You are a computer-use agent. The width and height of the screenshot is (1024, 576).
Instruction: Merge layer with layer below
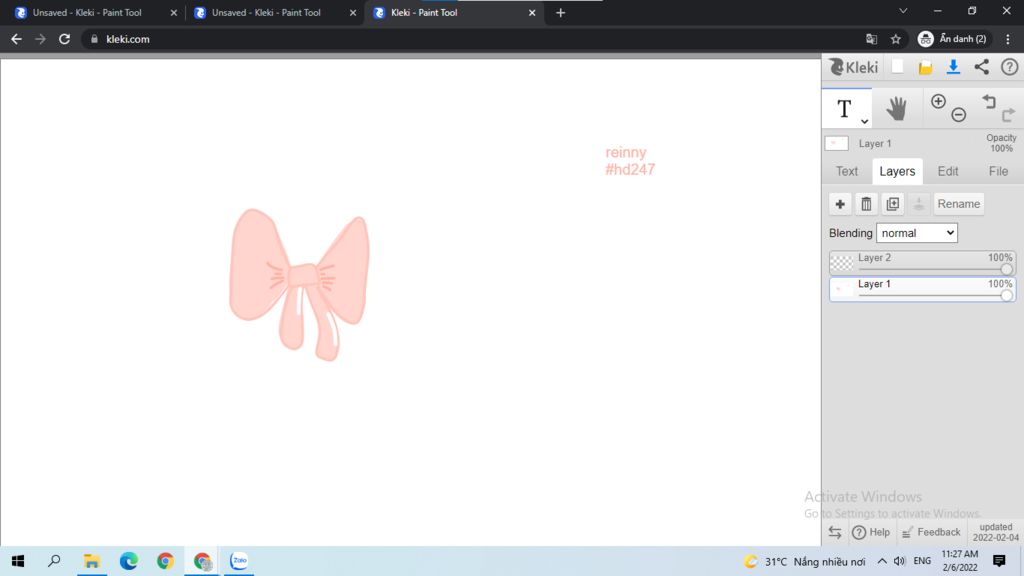coord(919,204)
